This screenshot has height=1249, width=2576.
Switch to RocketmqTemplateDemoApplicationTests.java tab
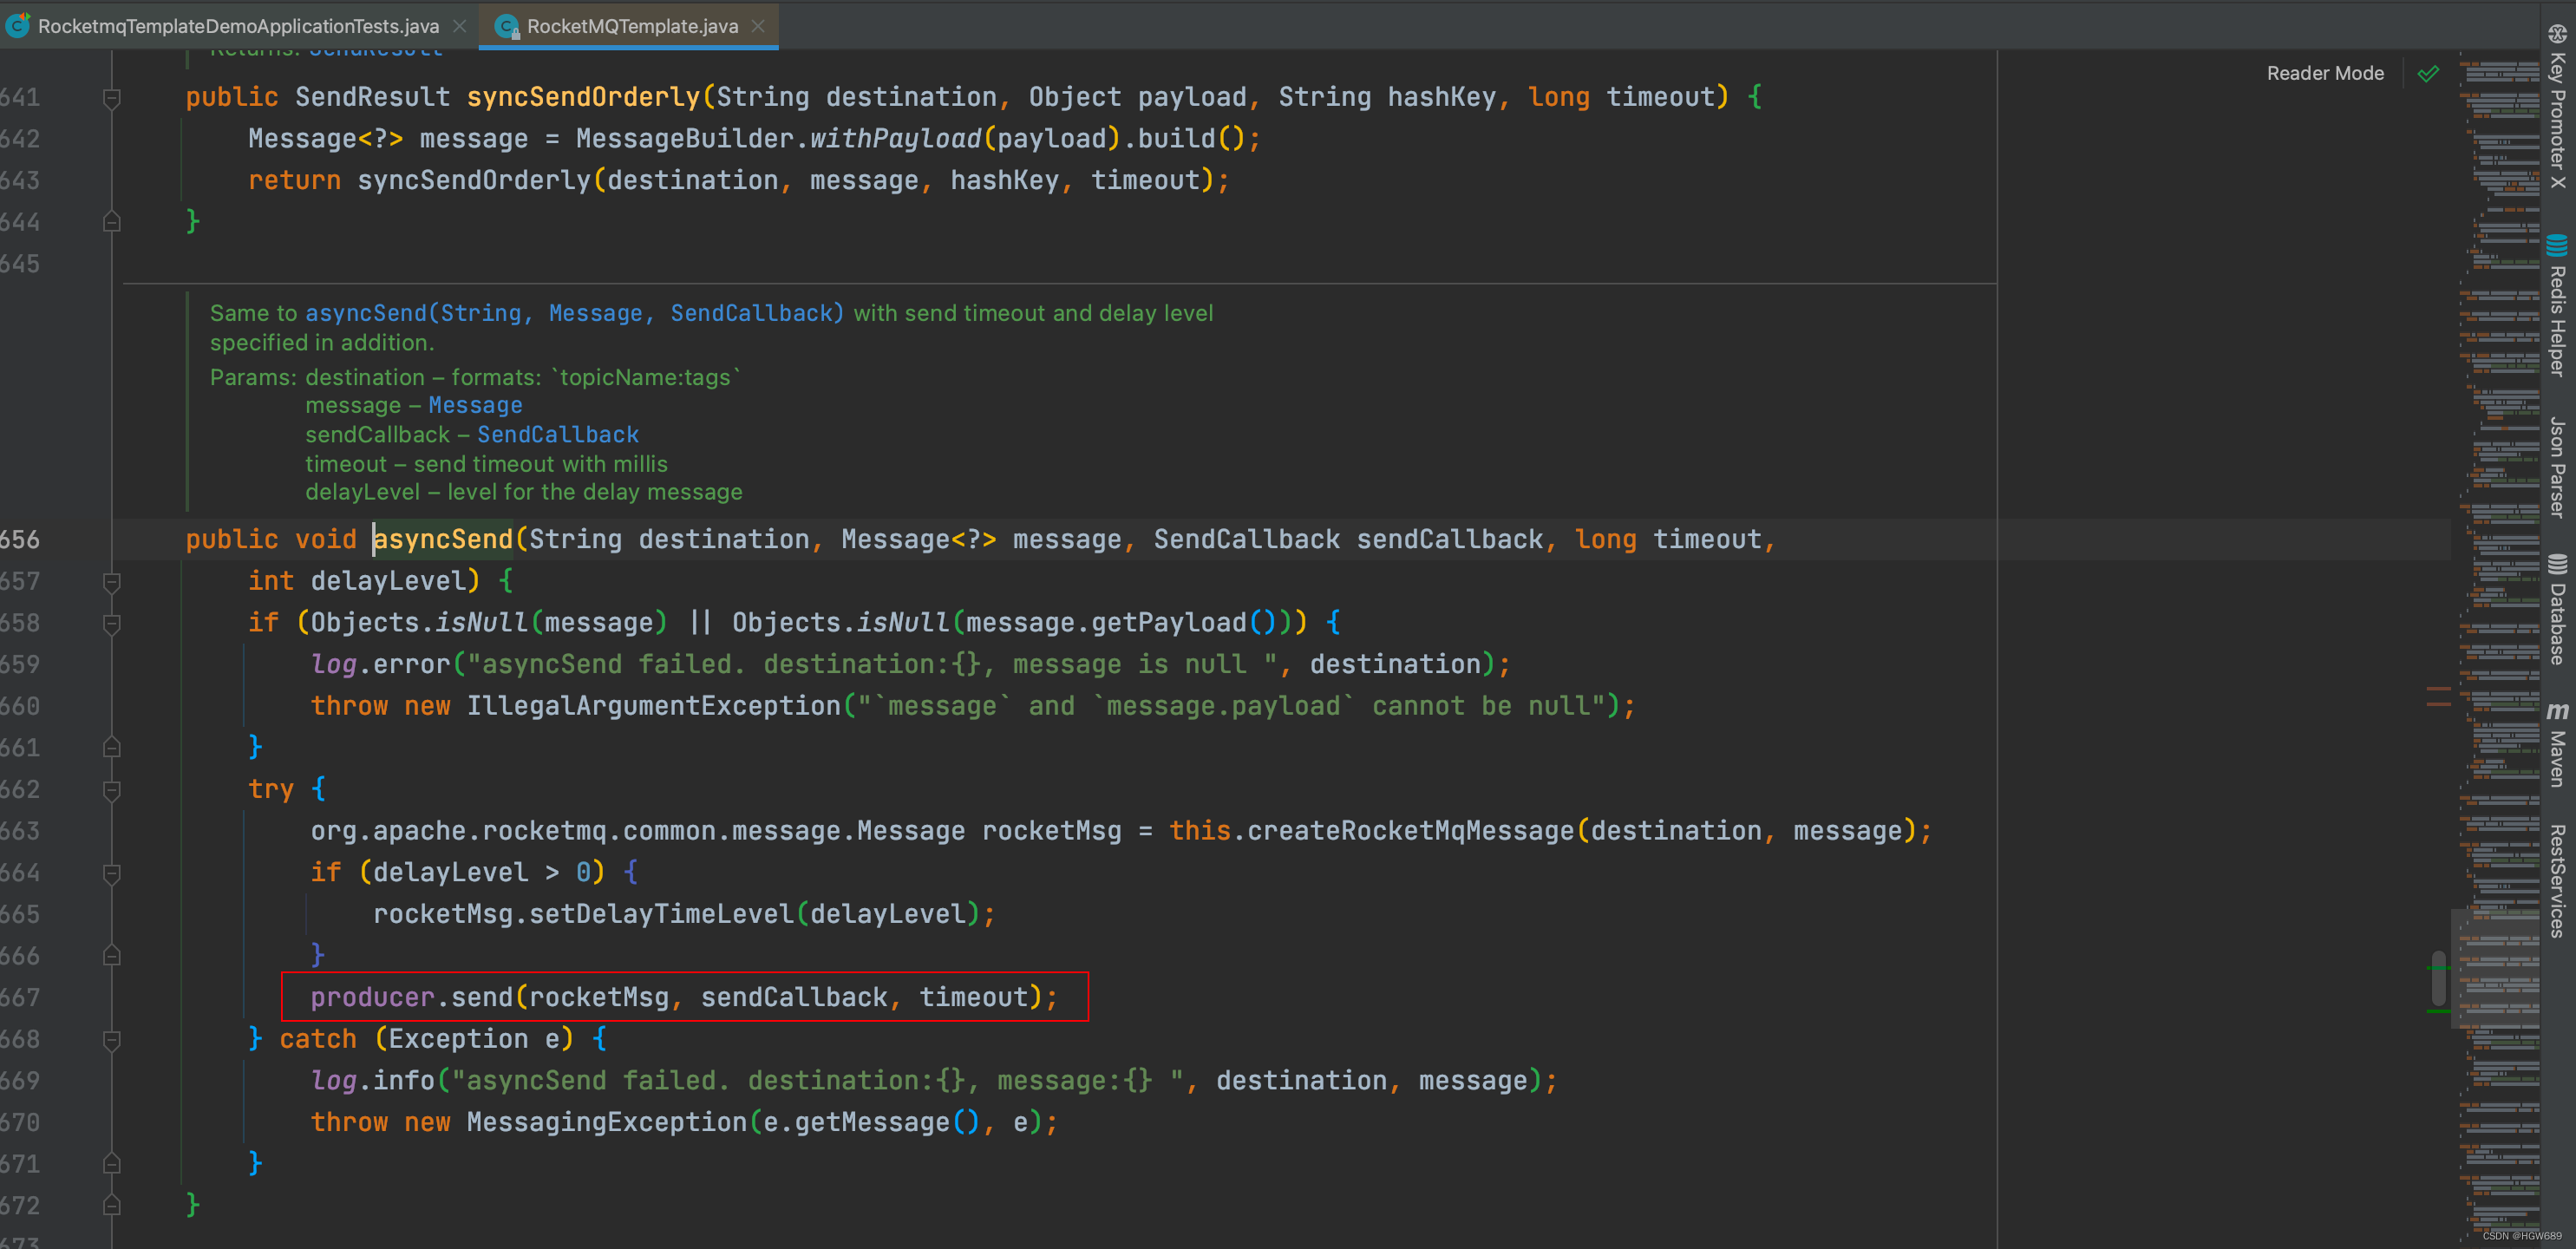[x=238, y=26]
